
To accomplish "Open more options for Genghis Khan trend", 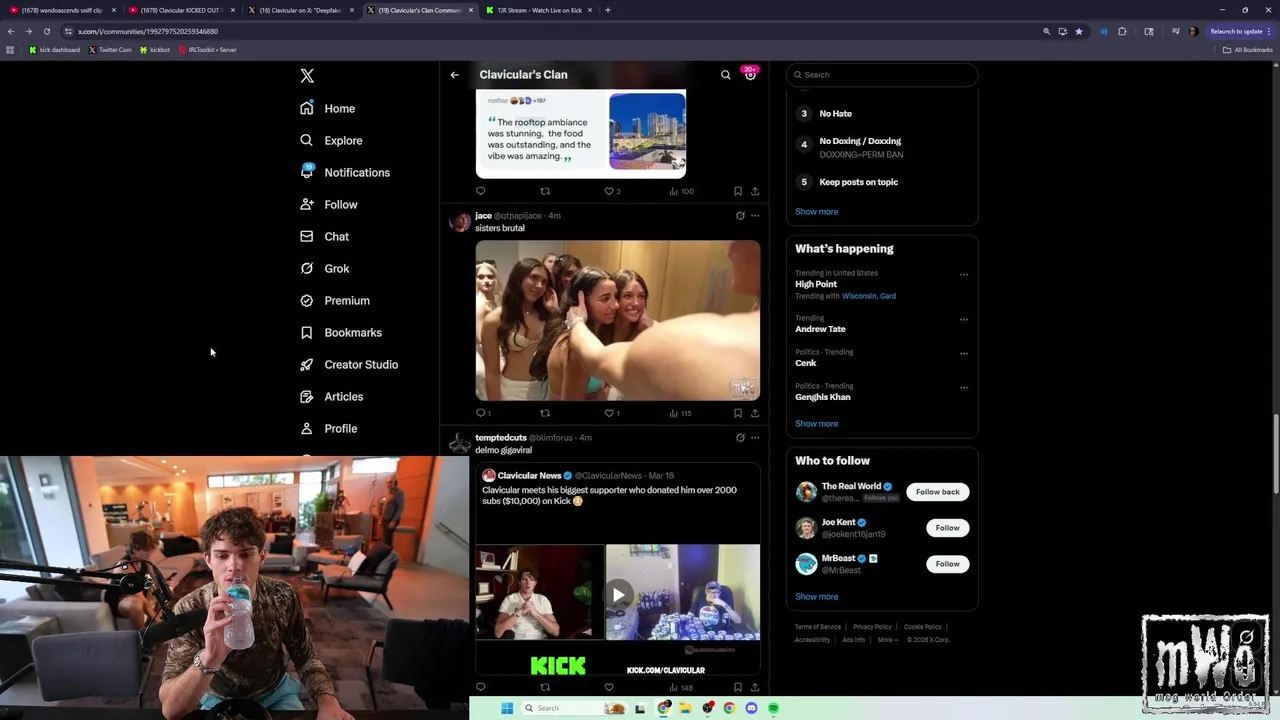I will click(964, 387).
